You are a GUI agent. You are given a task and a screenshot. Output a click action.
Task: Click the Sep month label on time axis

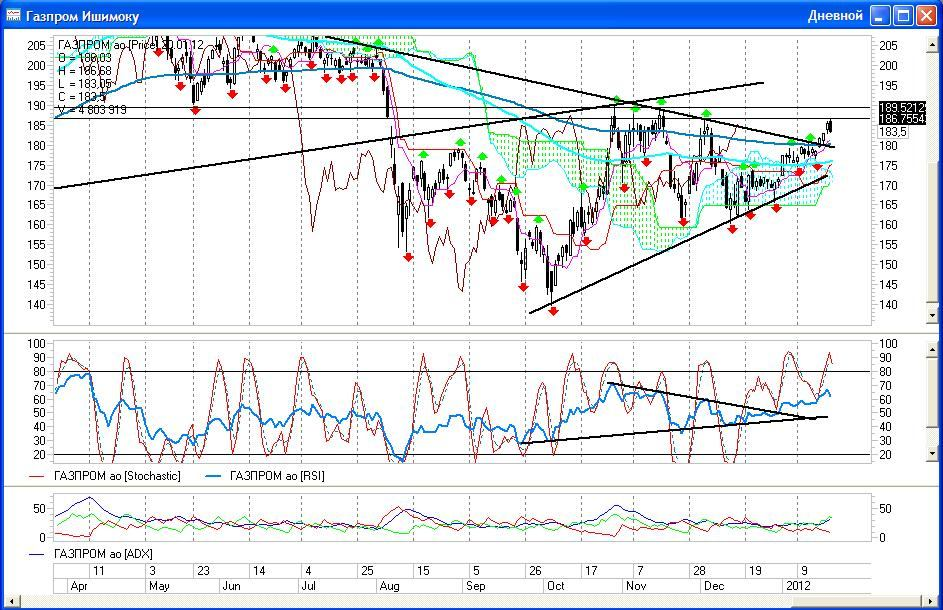476,586
